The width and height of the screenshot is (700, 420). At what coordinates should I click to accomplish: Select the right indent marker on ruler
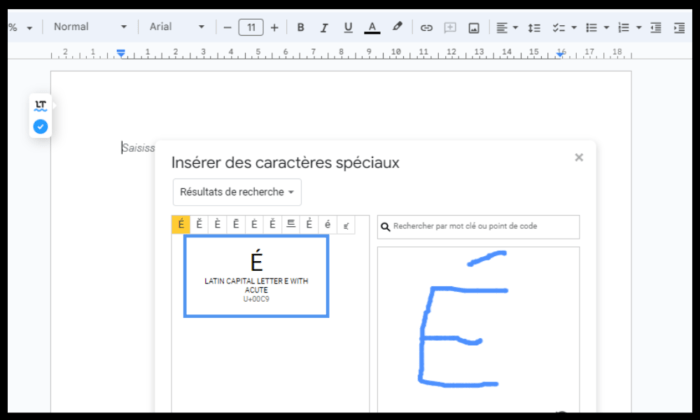560,54
